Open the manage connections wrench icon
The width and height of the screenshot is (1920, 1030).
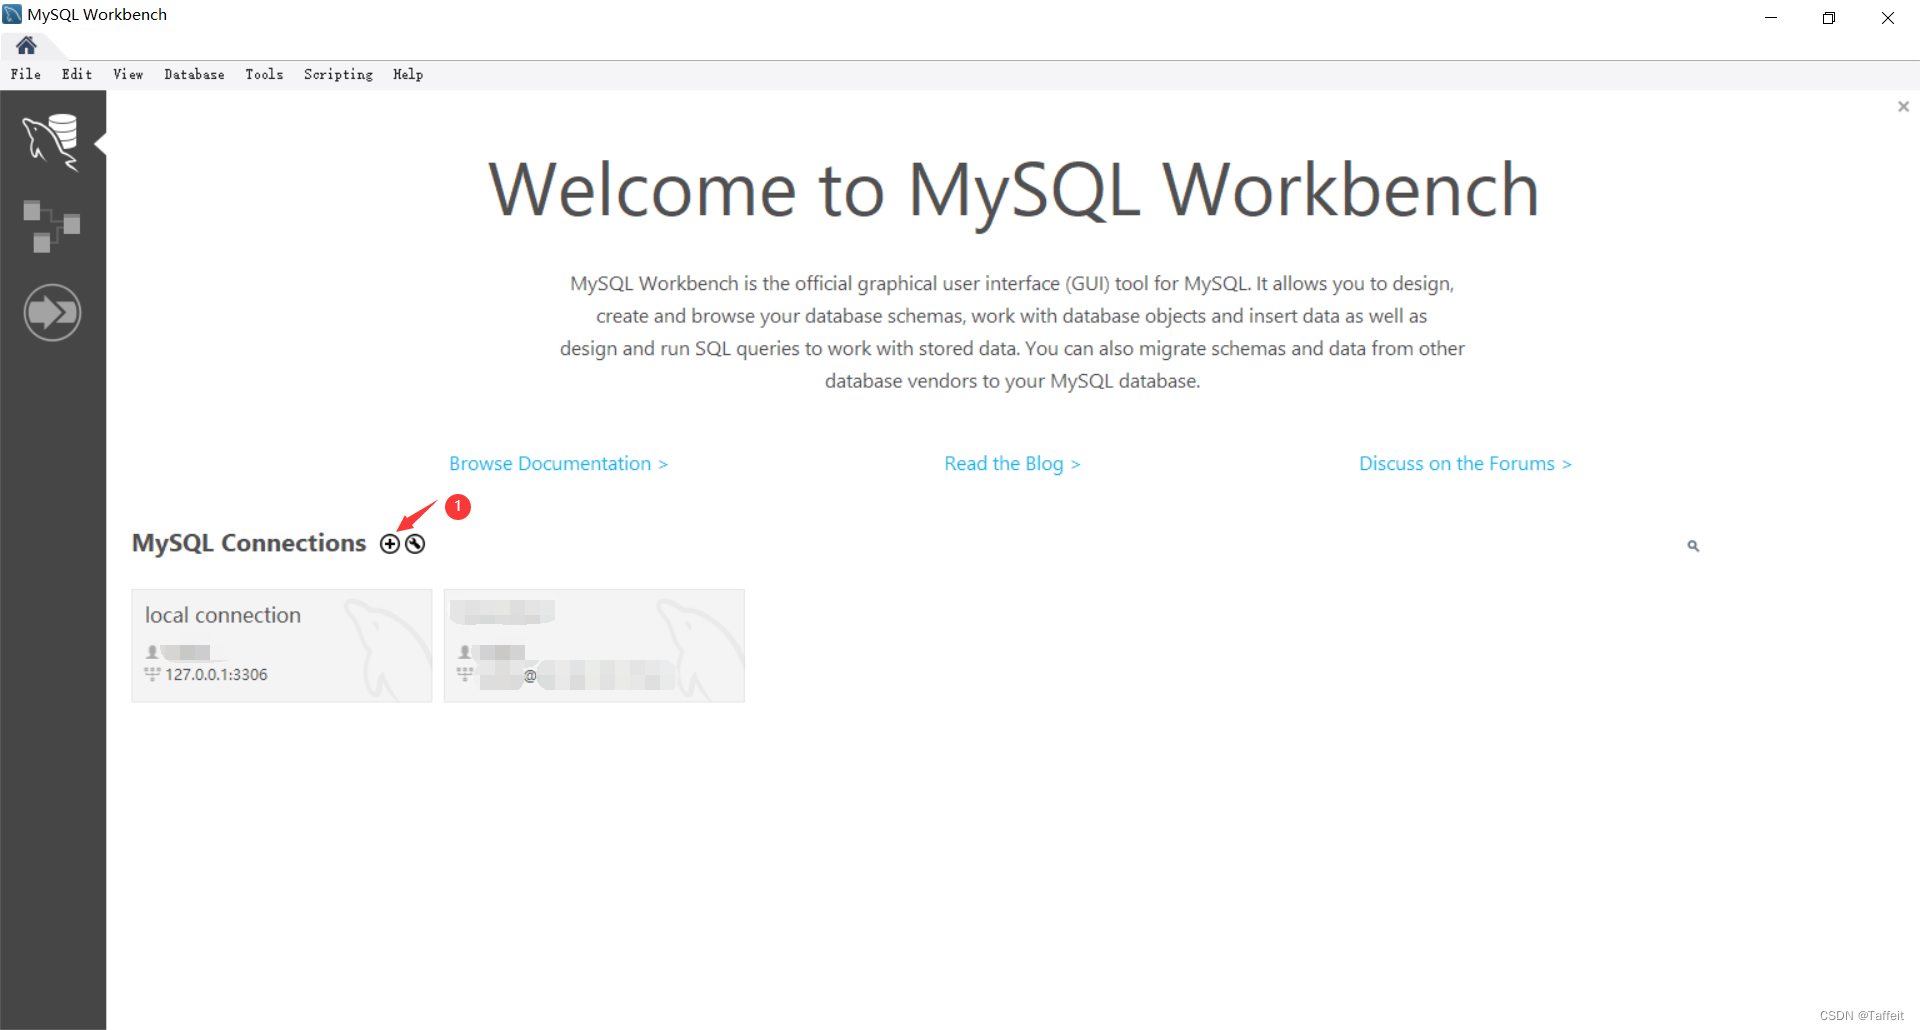tap(414, 543)
